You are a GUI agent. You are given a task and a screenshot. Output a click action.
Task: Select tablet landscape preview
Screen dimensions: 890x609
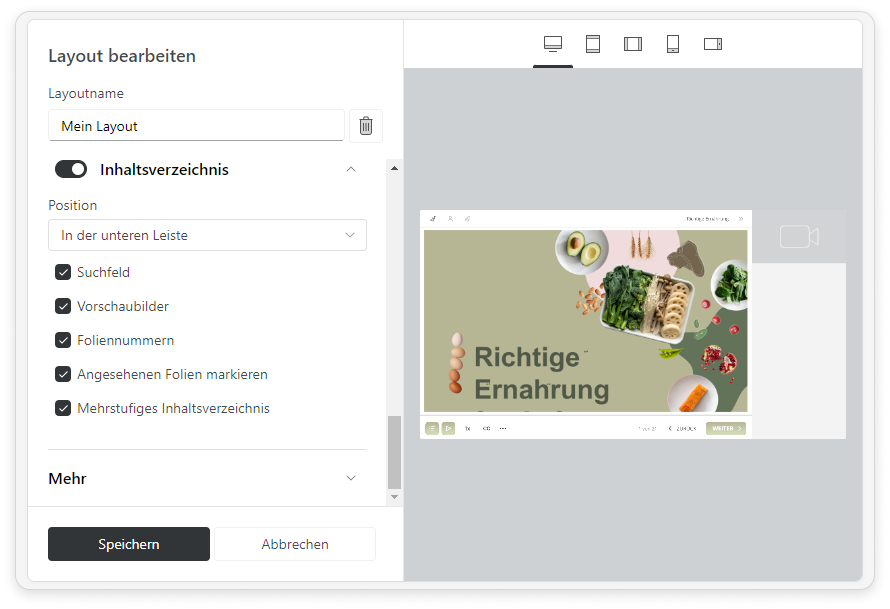(x=633, y=44)
